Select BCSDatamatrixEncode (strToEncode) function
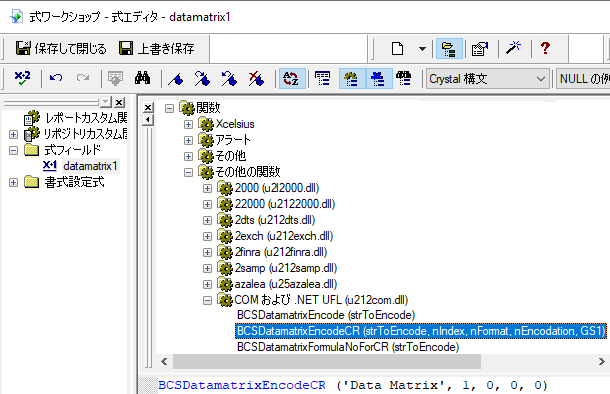 326,315
